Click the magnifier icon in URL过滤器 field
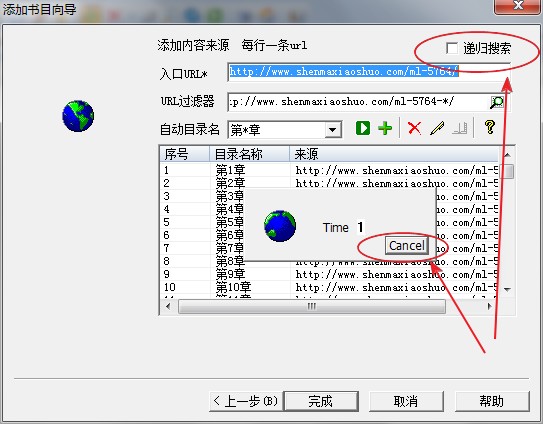543x424 pixels. pos(496,102)
